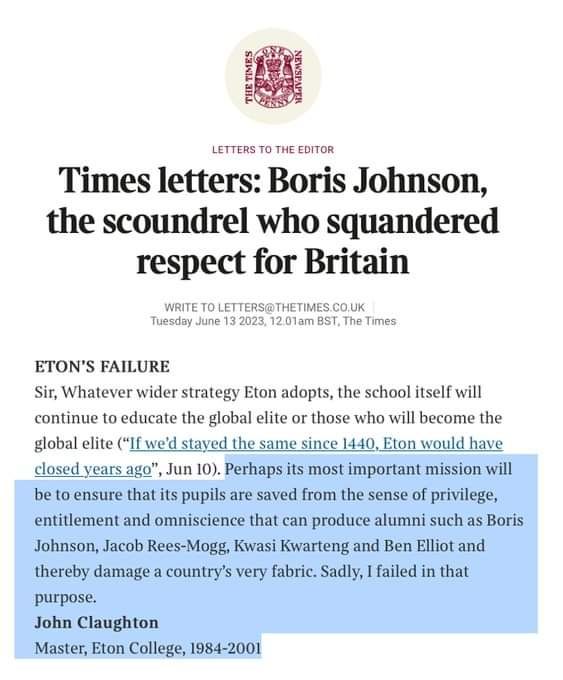The image size is (563, 680).
Task: Click the Boris Johnson headline title
Action: (x=273, y=220)
